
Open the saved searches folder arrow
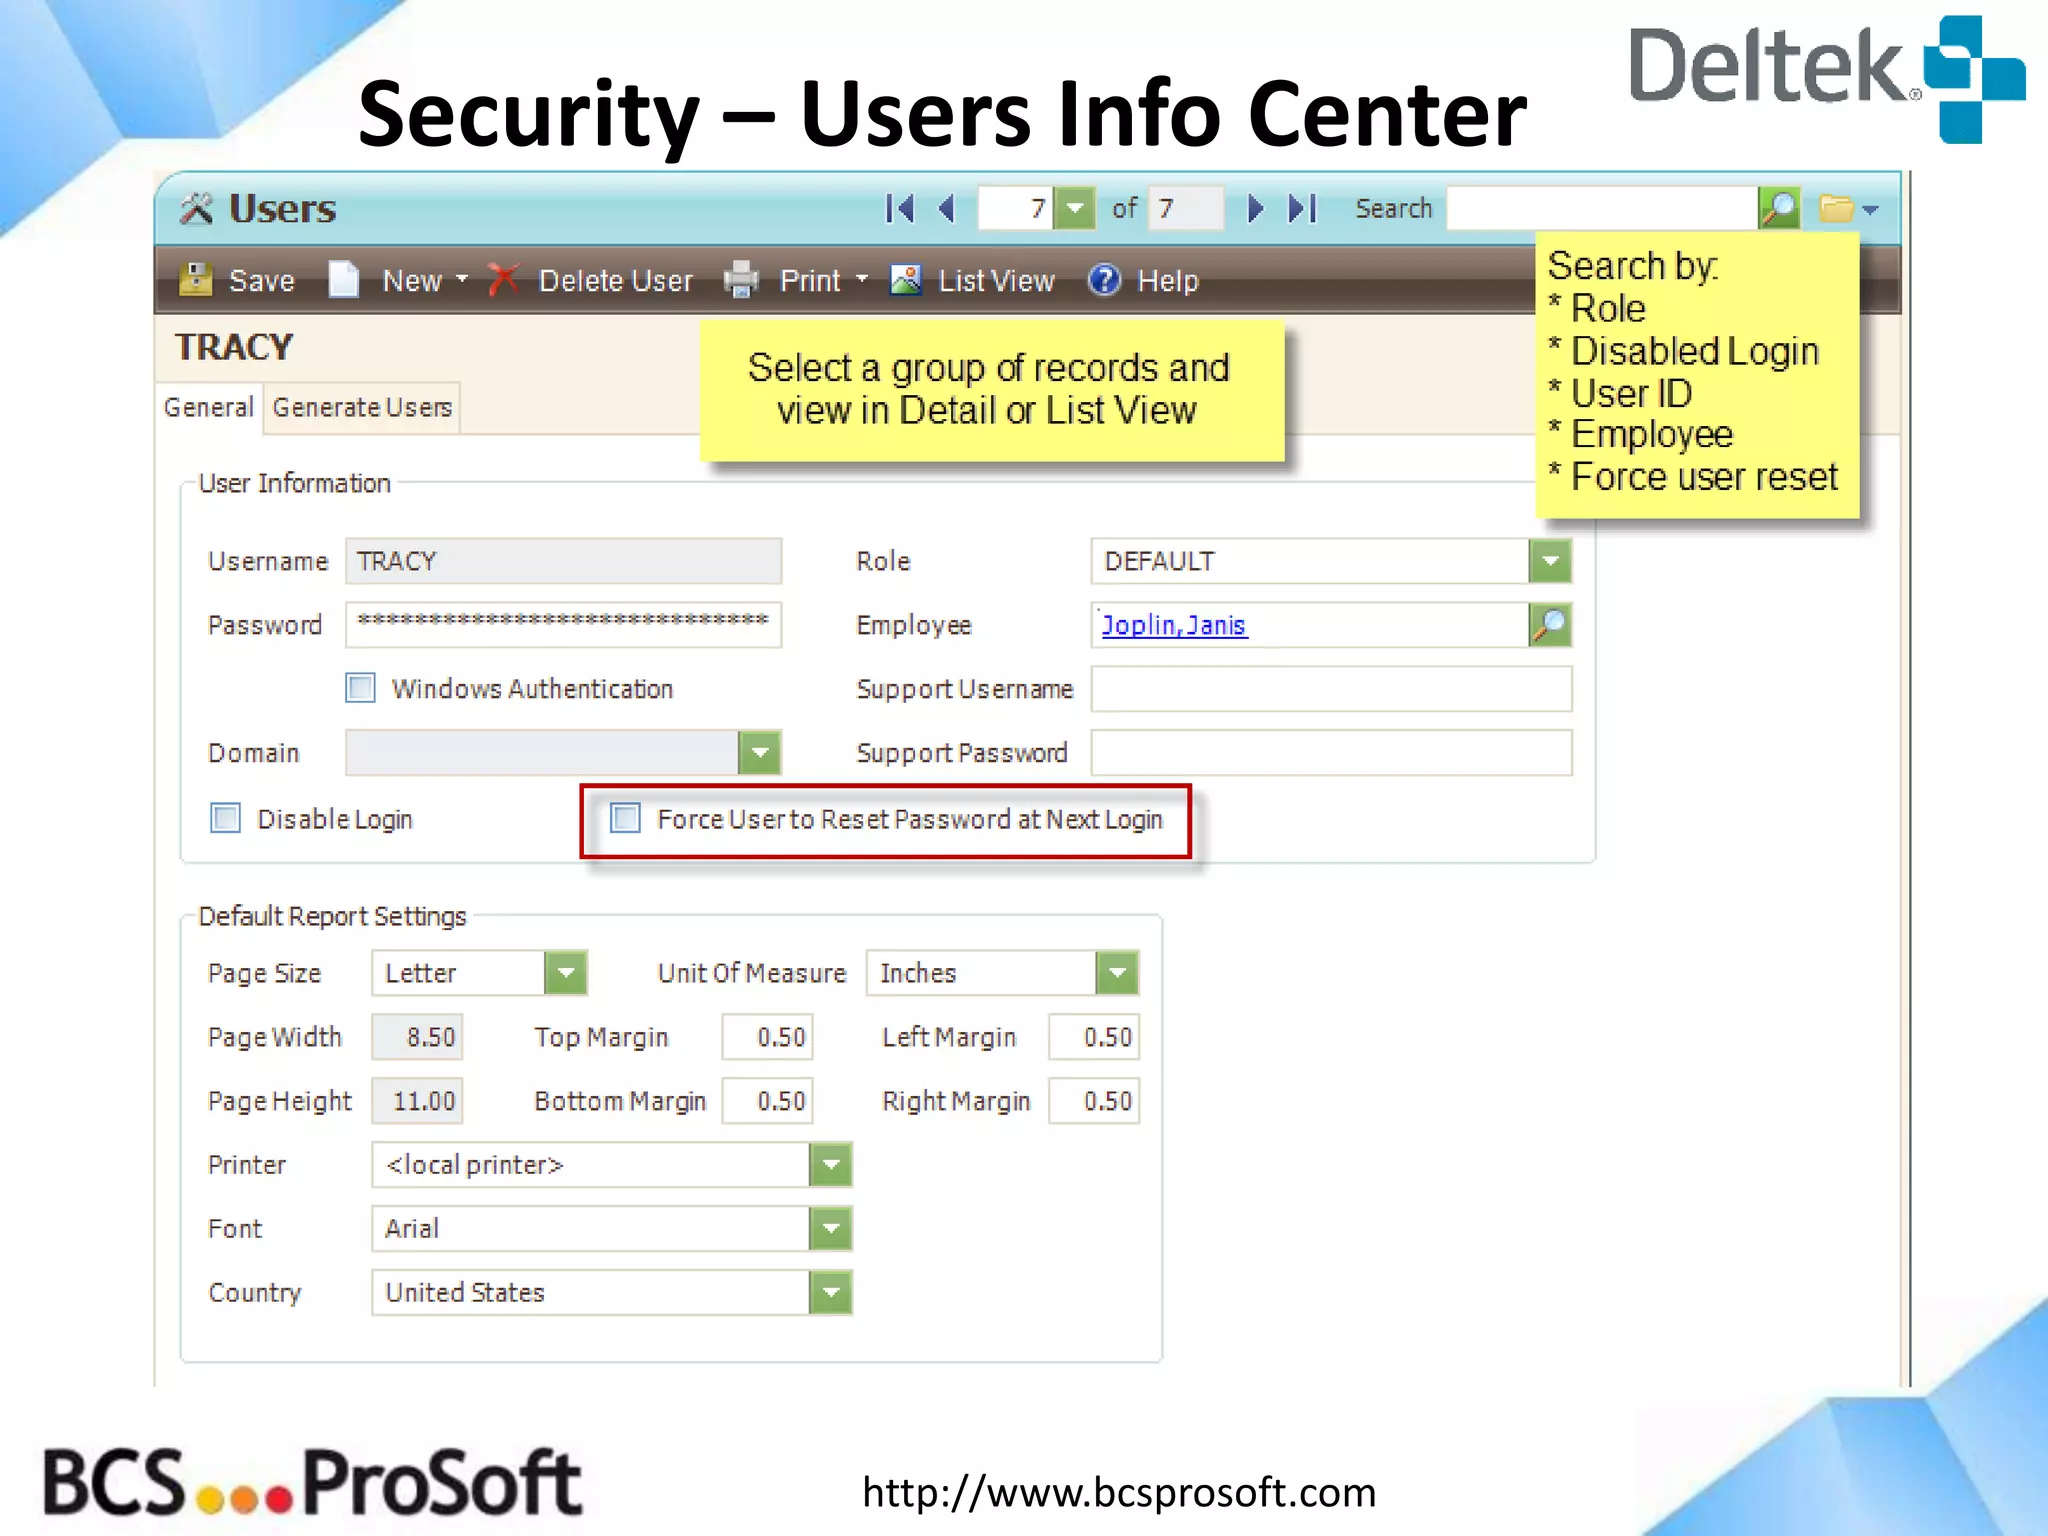pyautogui.click(x=1871, y=210)
